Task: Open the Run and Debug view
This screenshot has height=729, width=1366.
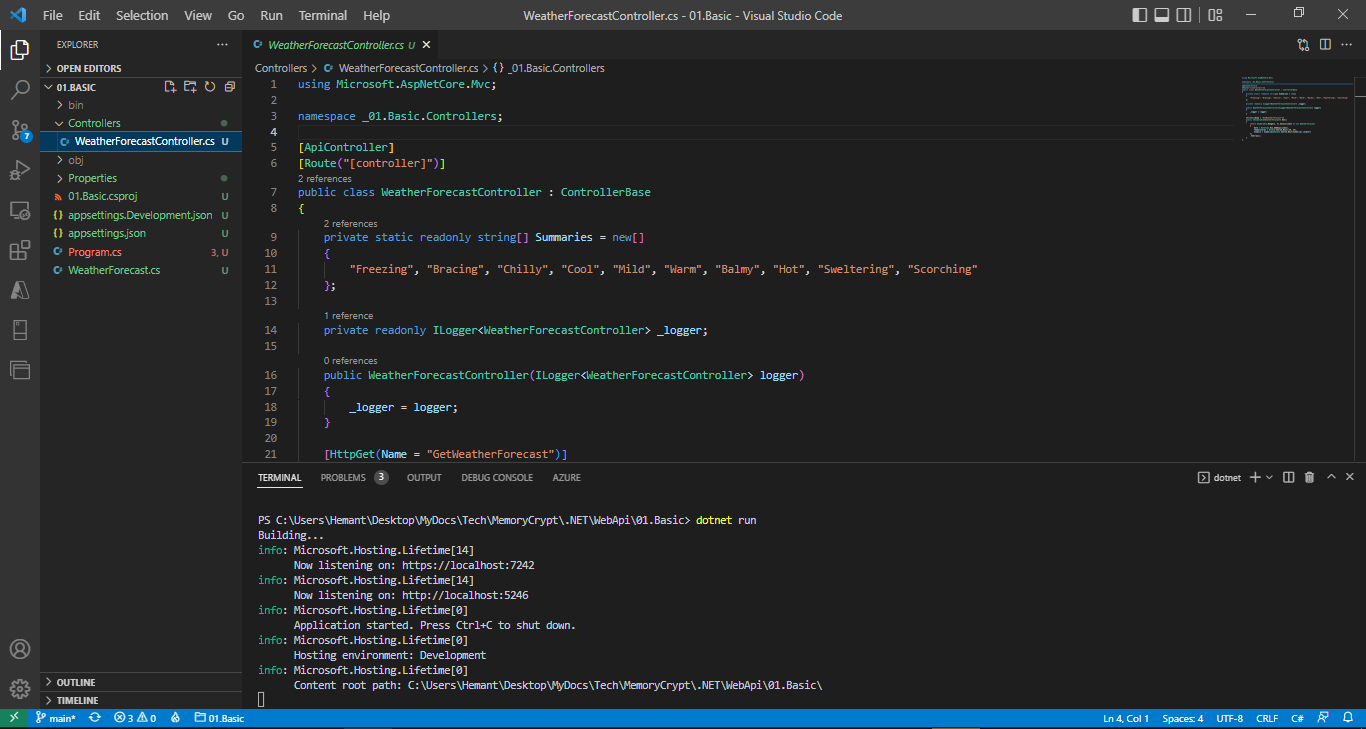Action: [20, 170]
